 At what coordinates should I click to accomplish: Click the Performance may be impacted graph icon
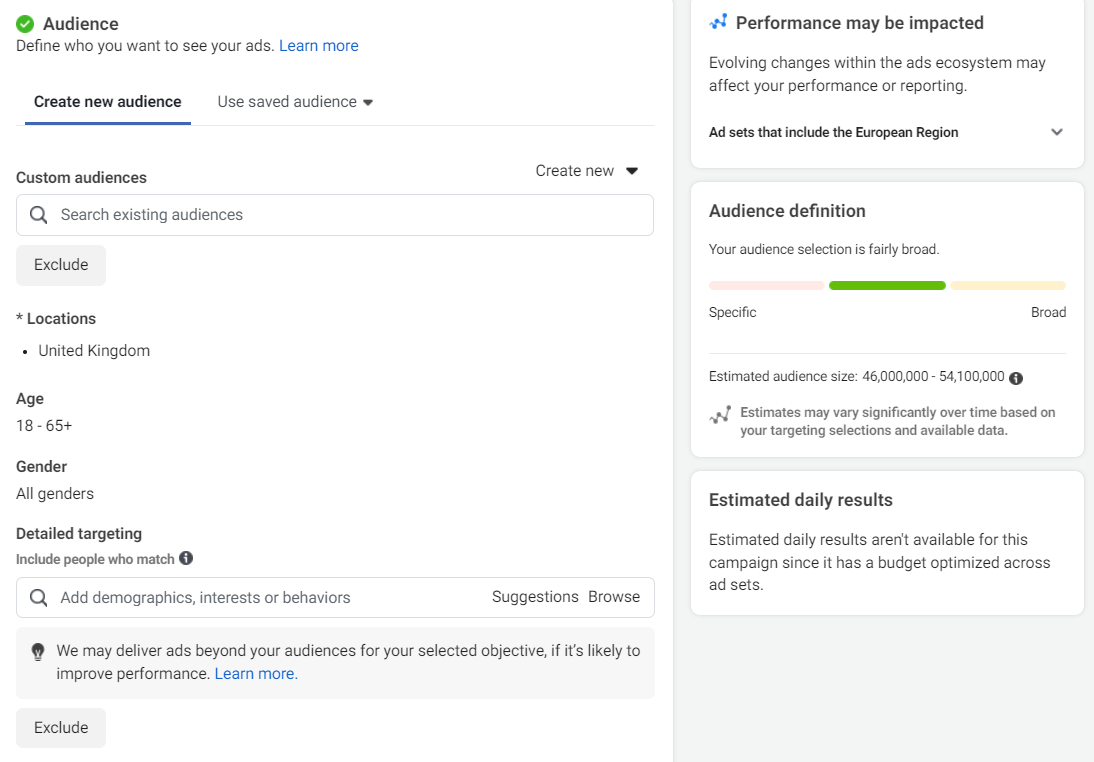click(719, 22)
